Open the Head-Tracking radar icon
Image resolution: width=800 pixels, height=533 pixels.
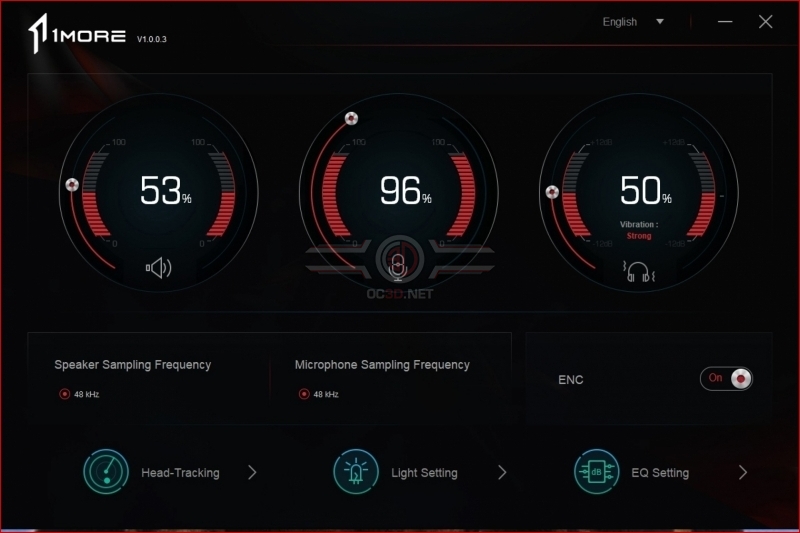106,472
